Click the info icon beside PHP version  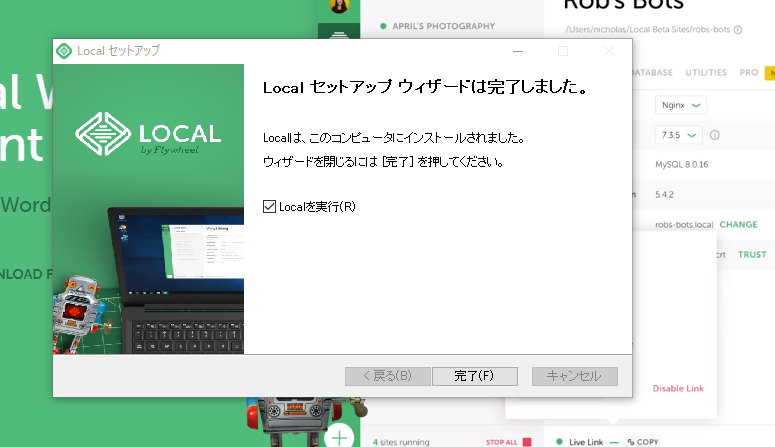(715, 135)
